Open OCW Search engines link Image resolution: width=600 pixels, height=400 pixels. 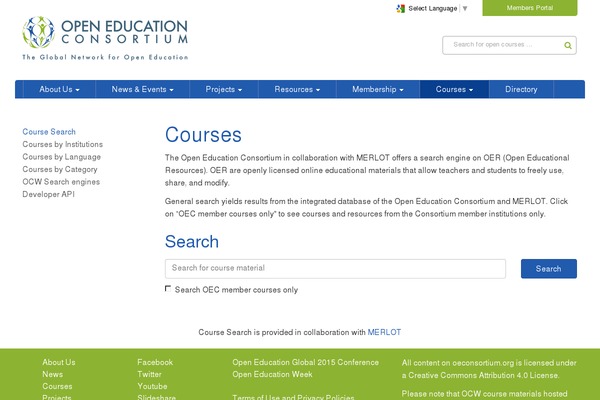click(61, 182)
